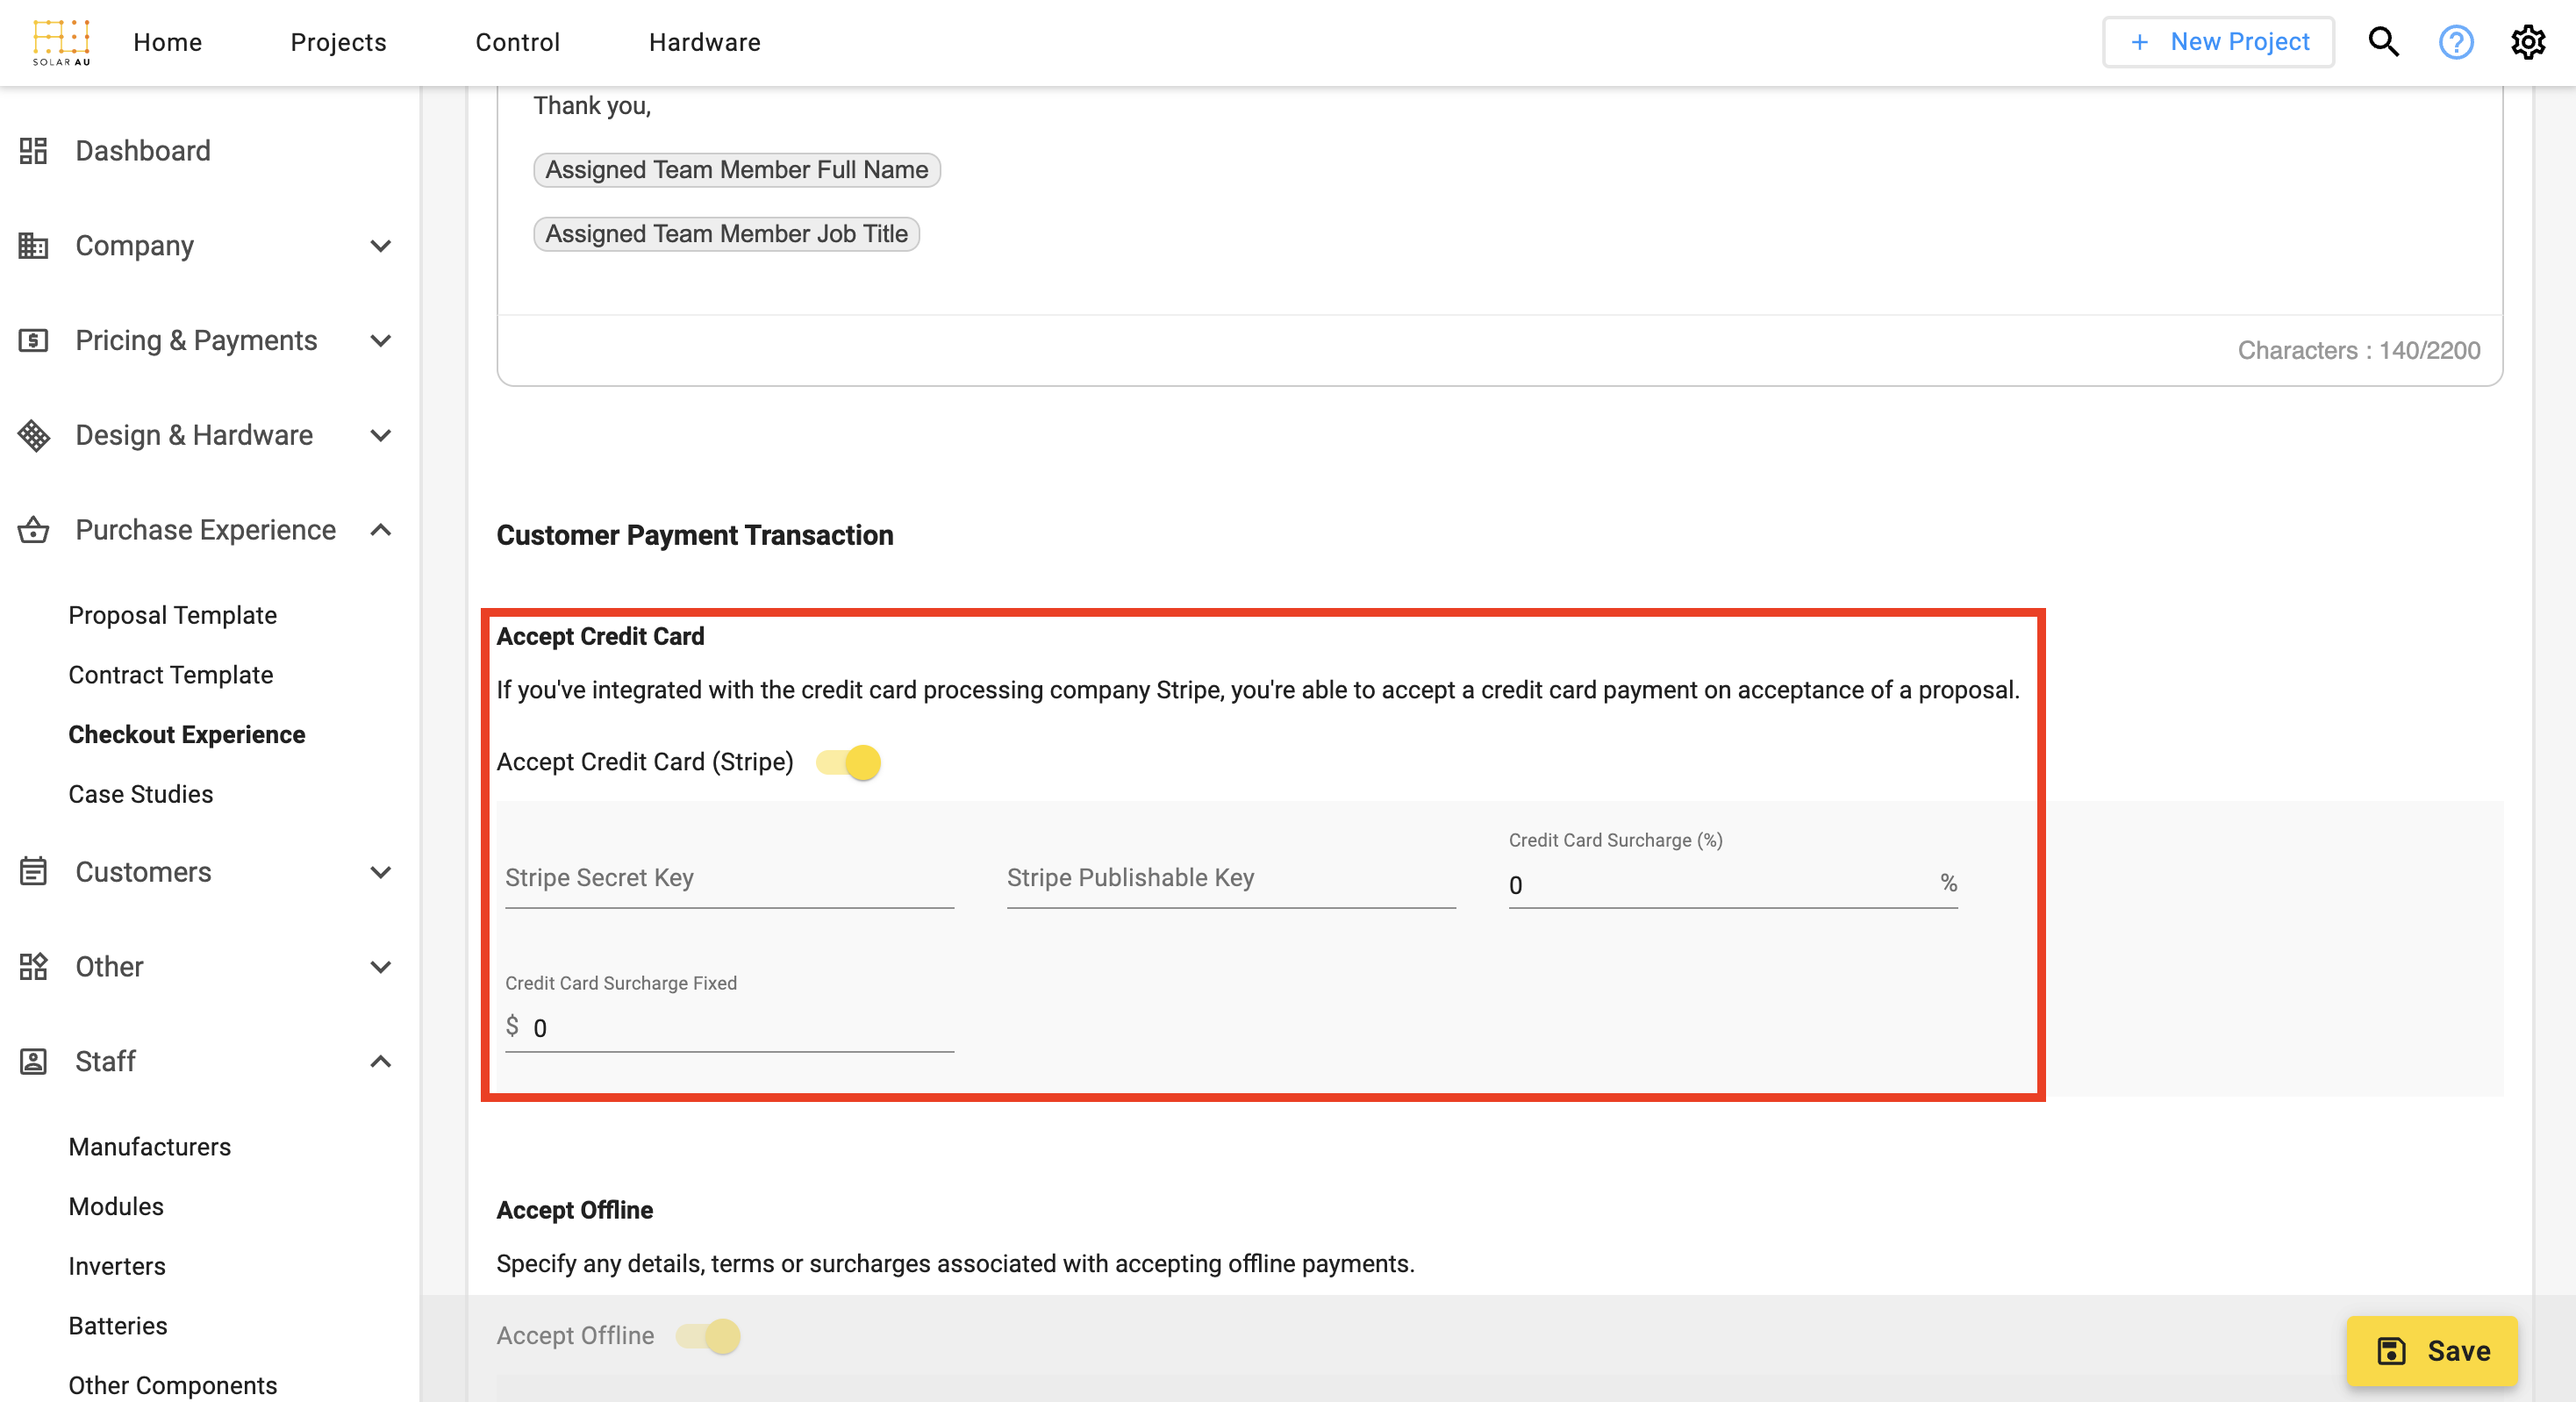Open Other Components in the sidebar

pos(173,1385)
